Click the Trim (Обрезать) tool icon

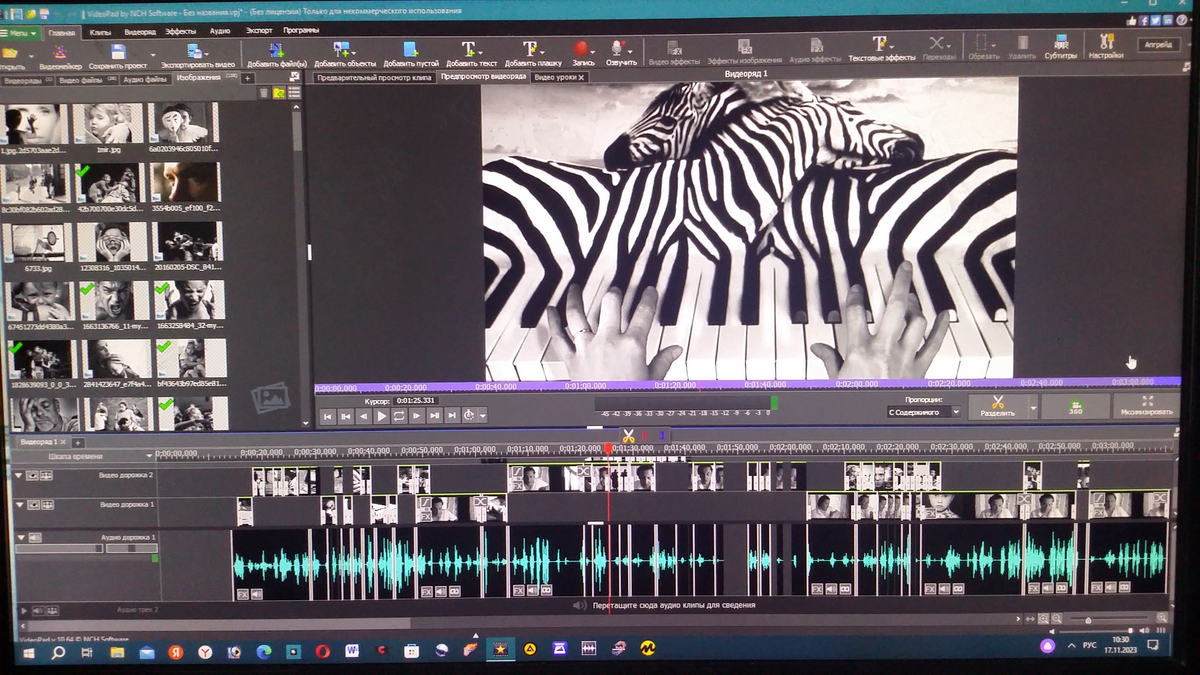[983, 42]
